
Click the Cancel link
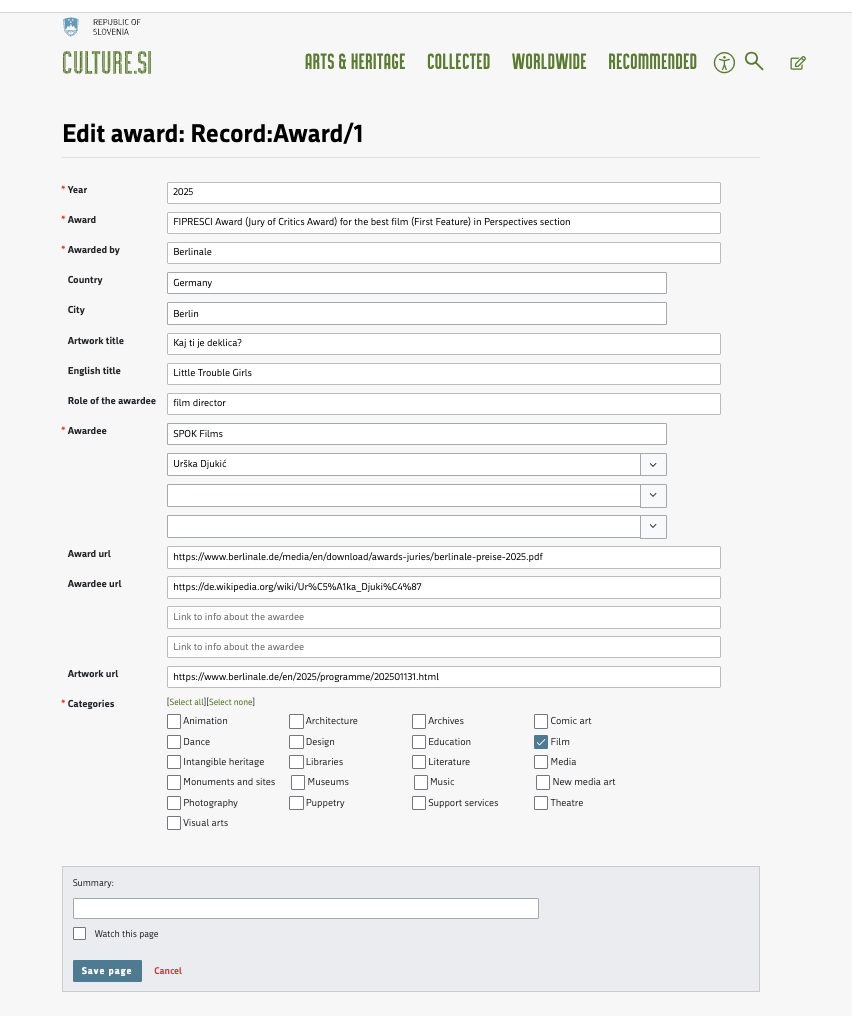click(168, 971)
